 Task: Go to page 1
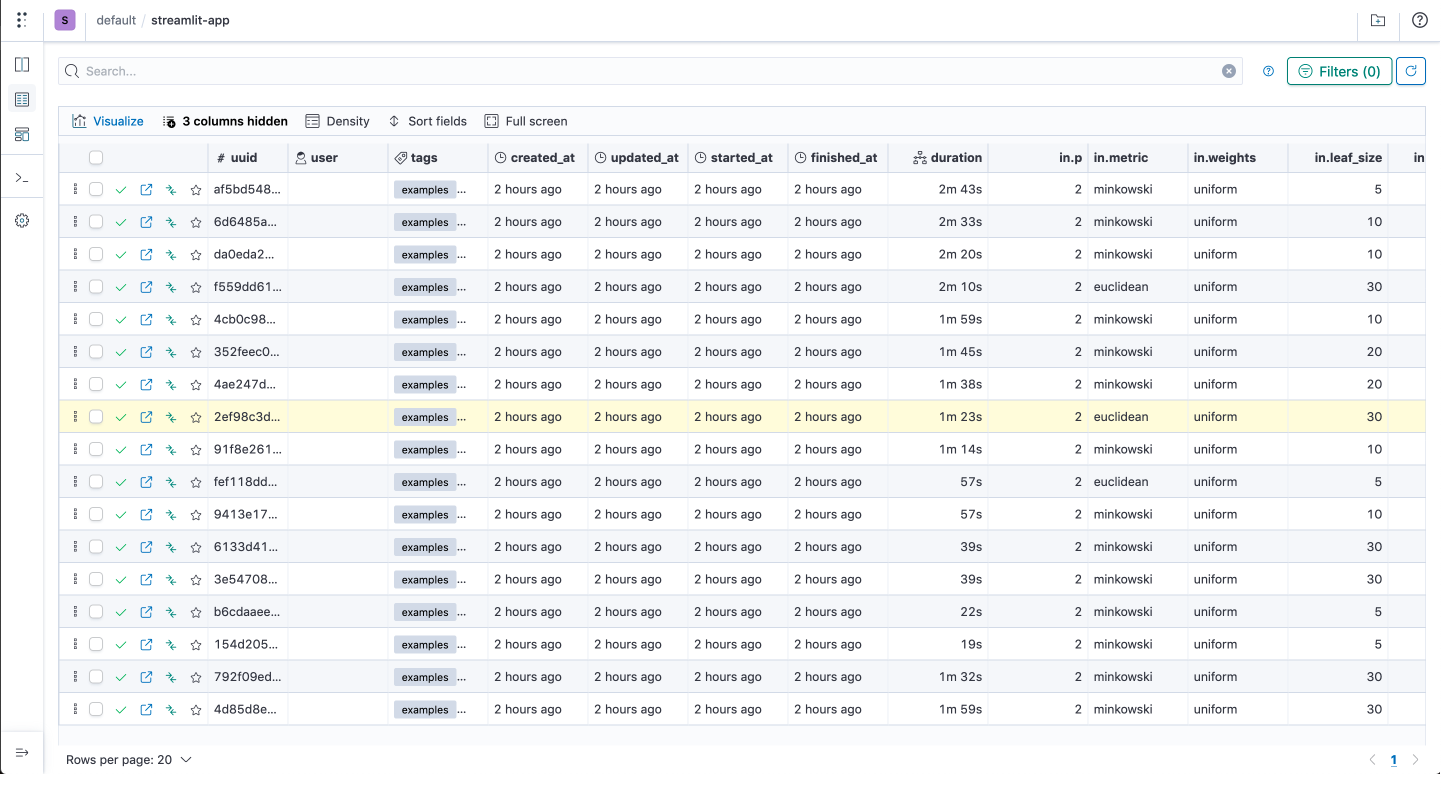[1394, 760]
